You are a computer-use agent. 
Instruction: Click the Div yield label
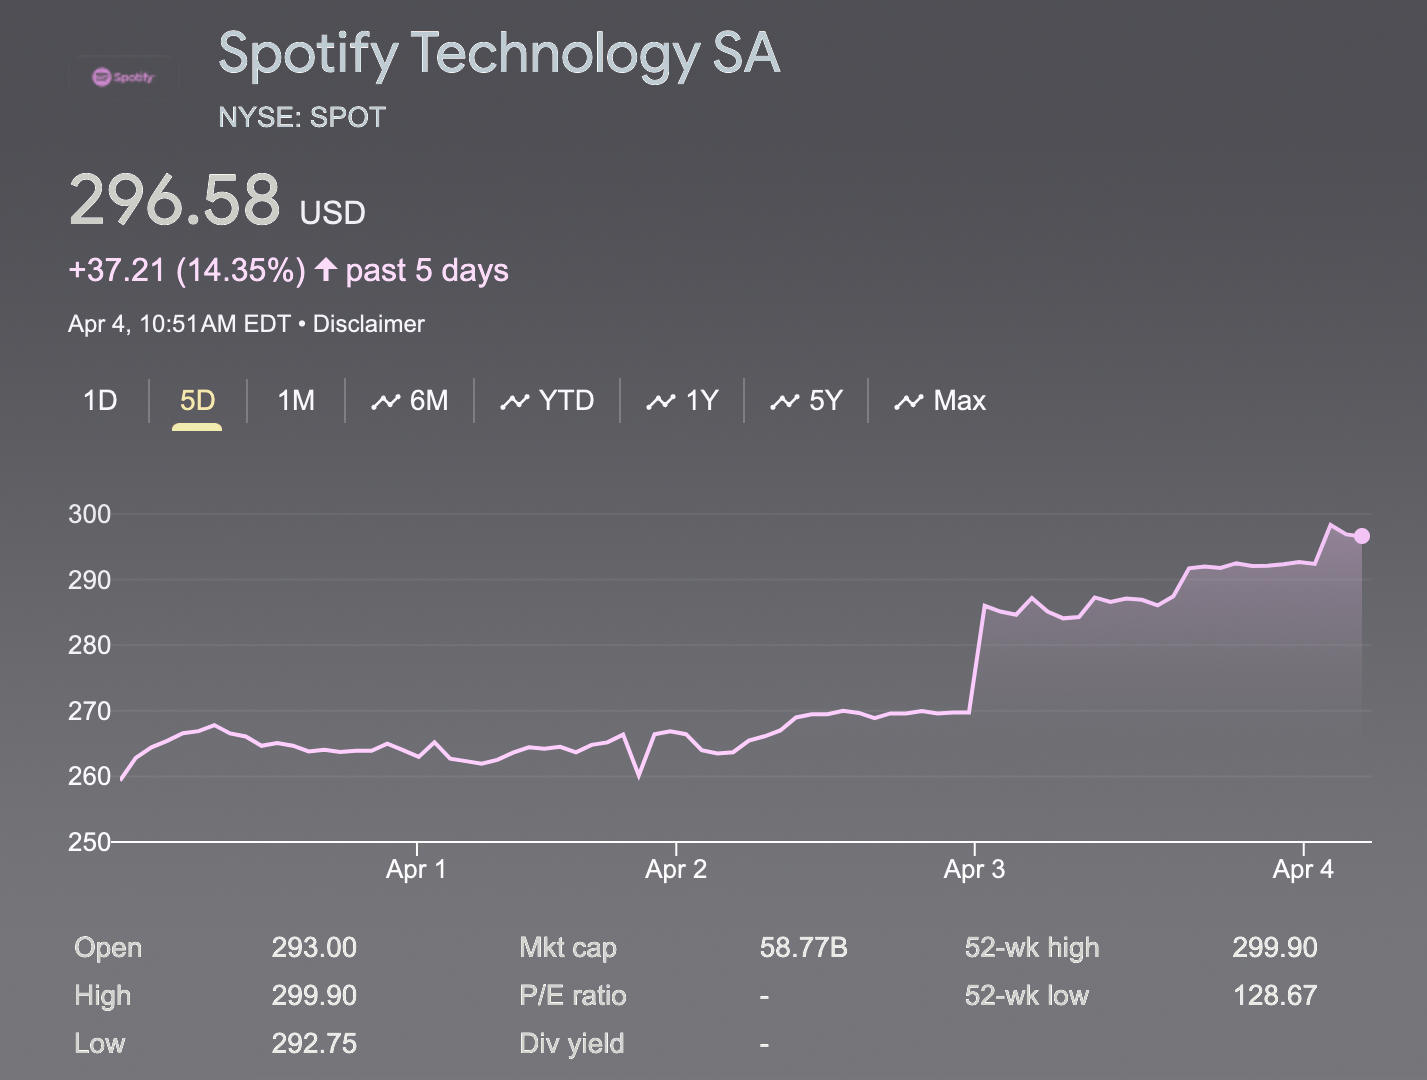572,1043
